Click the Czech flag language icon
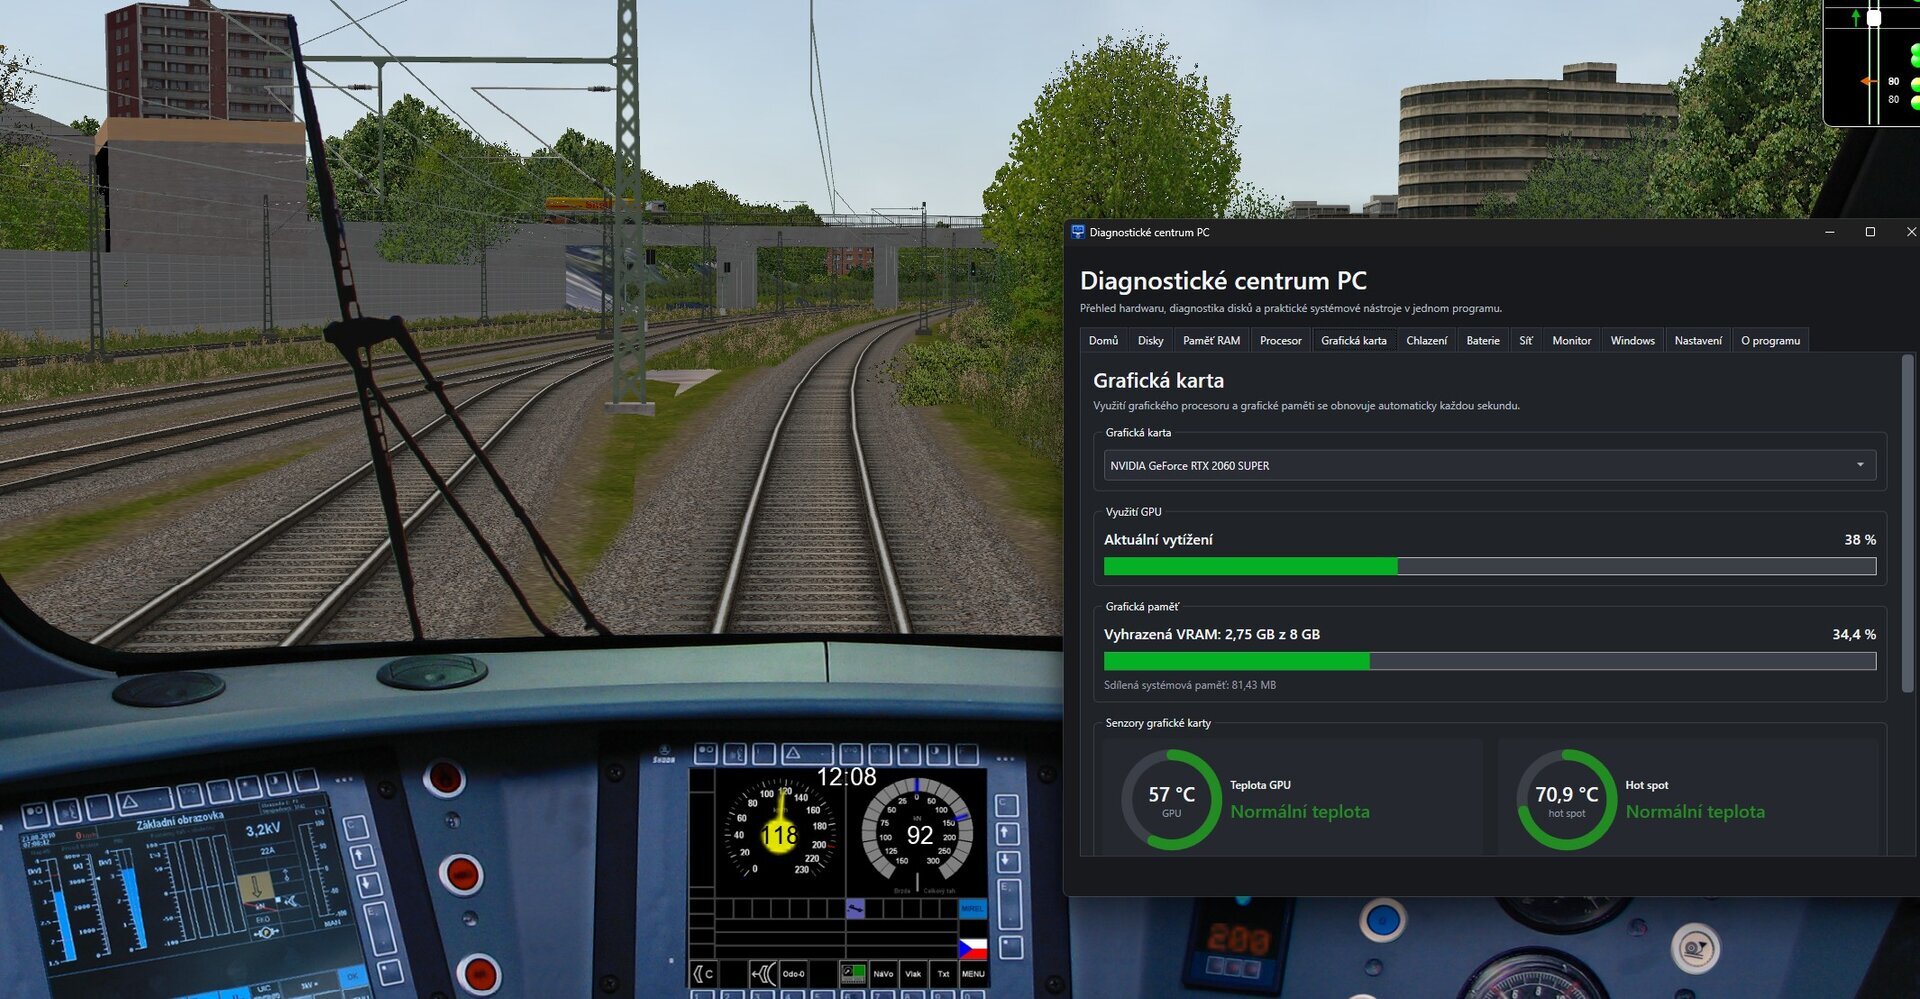 point(973,947)
